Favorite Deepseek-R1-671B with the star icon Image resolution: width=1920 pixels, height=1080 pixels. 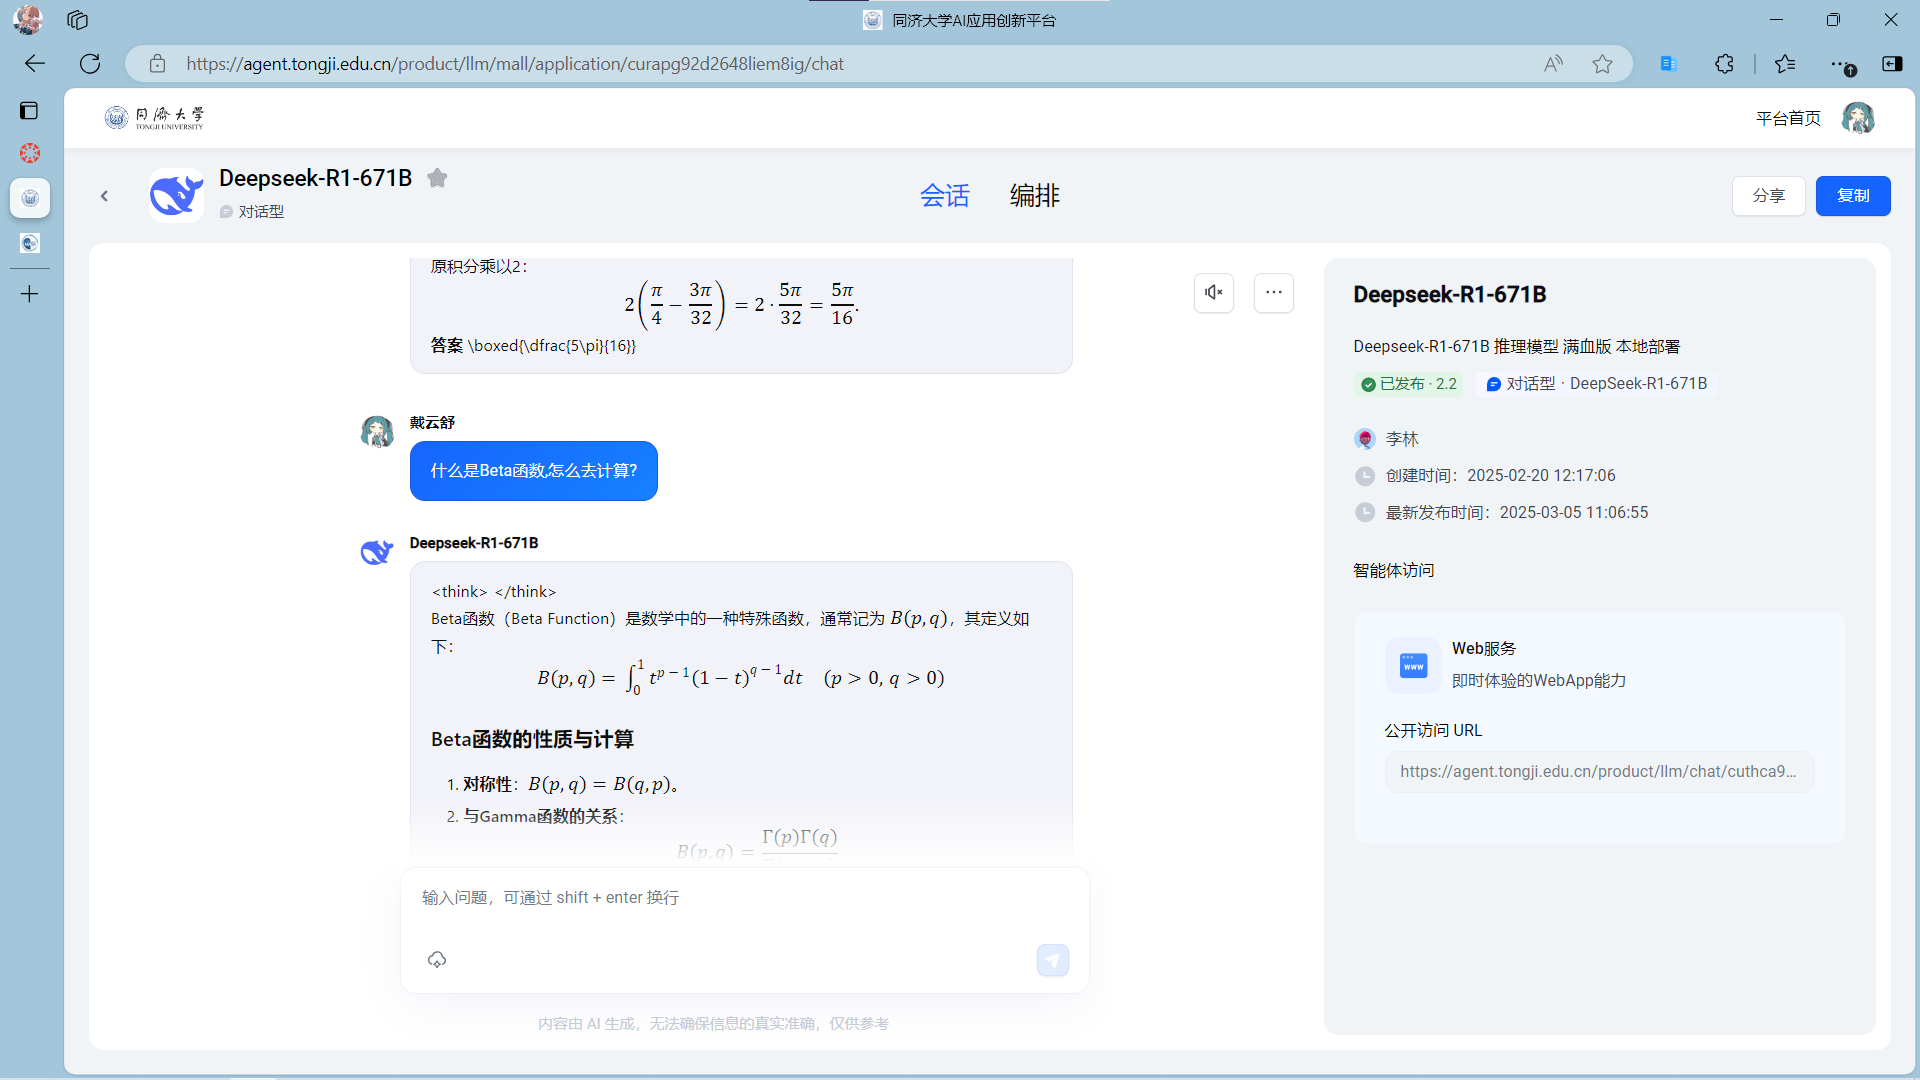437,178
